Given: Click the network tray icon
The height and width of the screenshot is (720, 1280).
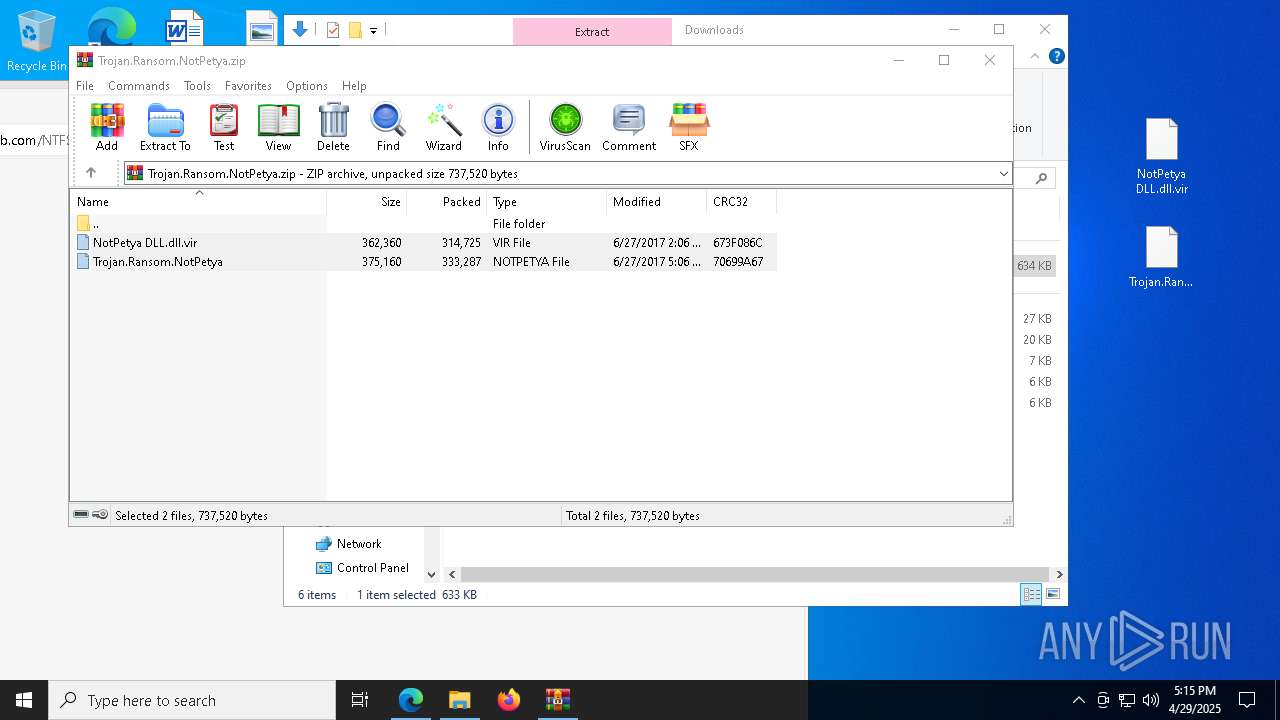Looking at the screenshot, I should (x=1127, y=700).
